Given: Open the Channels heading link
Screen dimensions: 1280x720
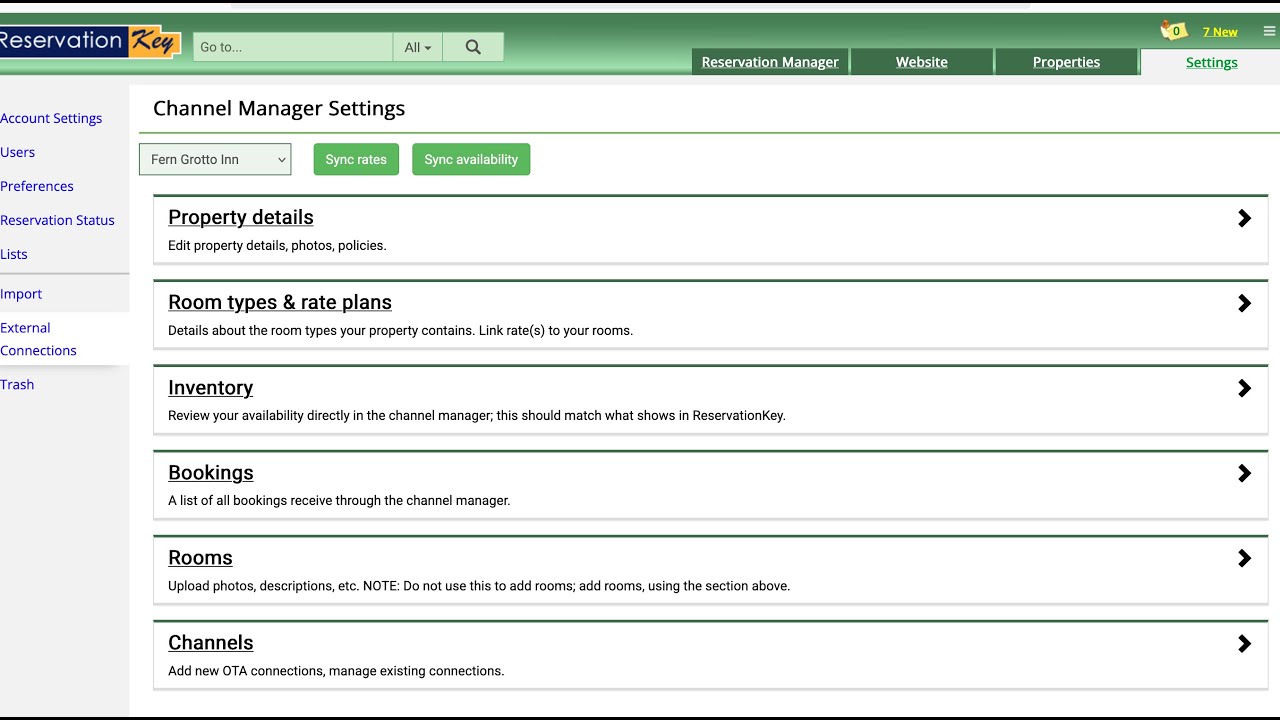Looking at the screenshot, I should tap(211, 642).
